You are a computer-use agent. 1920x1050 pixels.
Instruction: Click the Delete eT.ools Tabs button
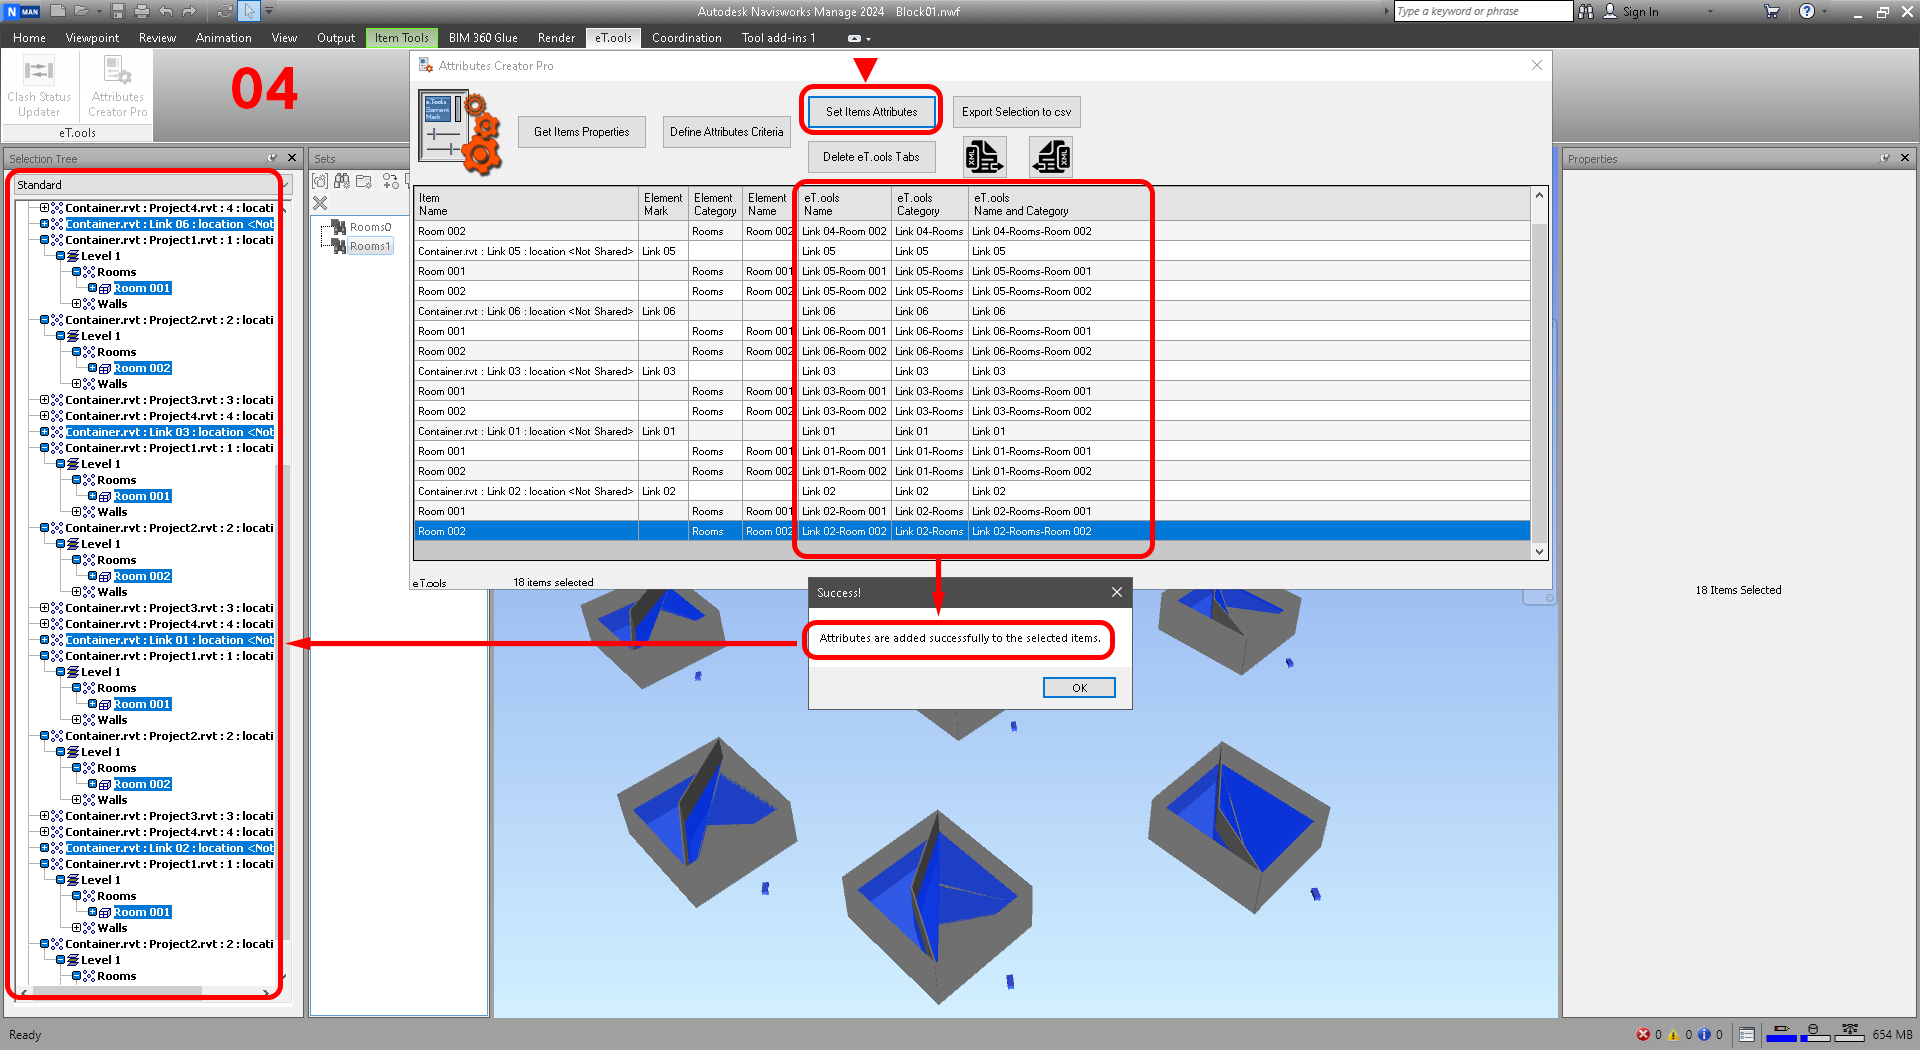tap(871, 157)
